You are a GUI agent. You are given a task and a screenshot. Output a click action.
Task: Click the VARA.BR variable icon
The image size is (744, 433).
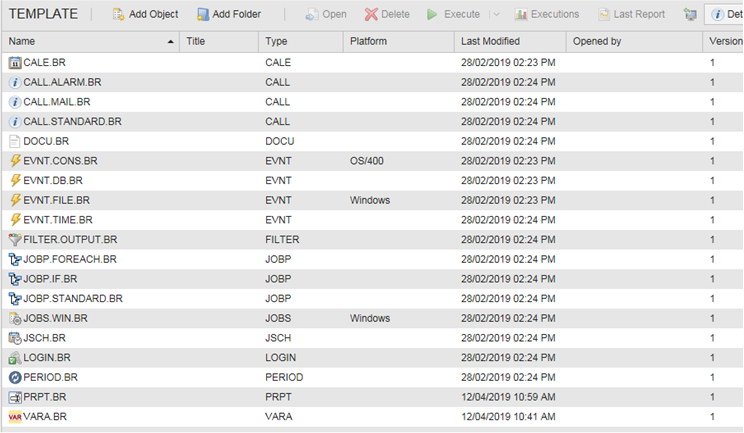click(15, 417)
